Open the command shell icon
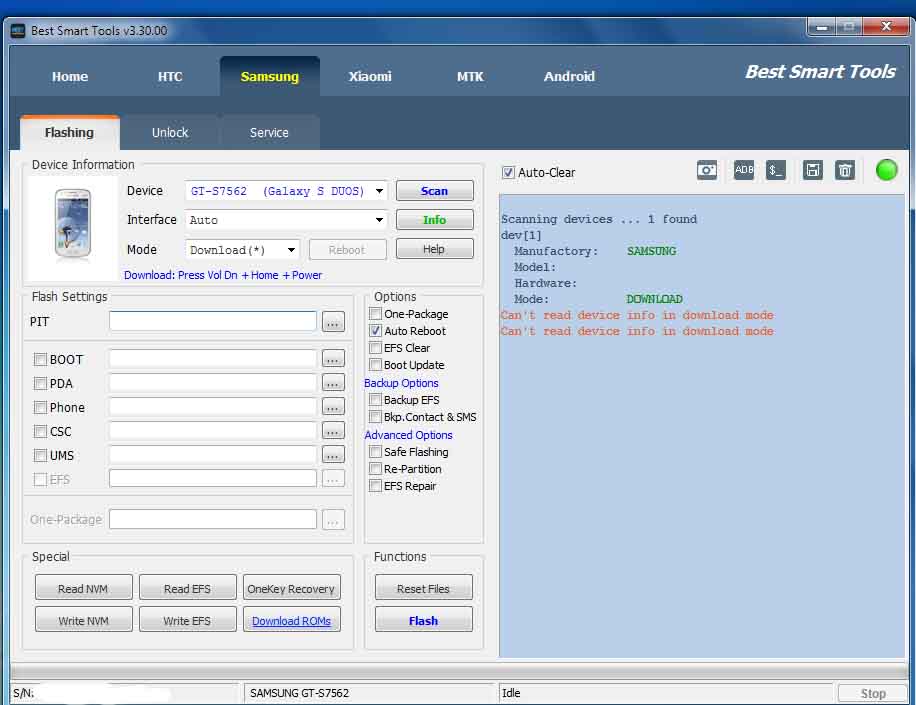The image size is (916, 705). pos(776,171)
